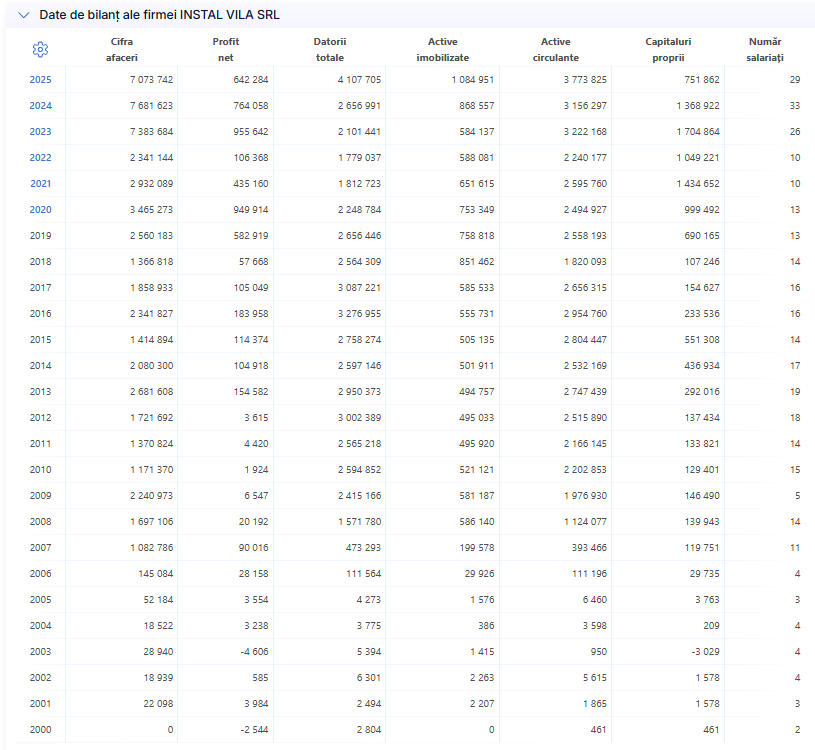Viewport: 815px width, 750px height.
Task: Click equity value 107 246
Action: (702, 261)
